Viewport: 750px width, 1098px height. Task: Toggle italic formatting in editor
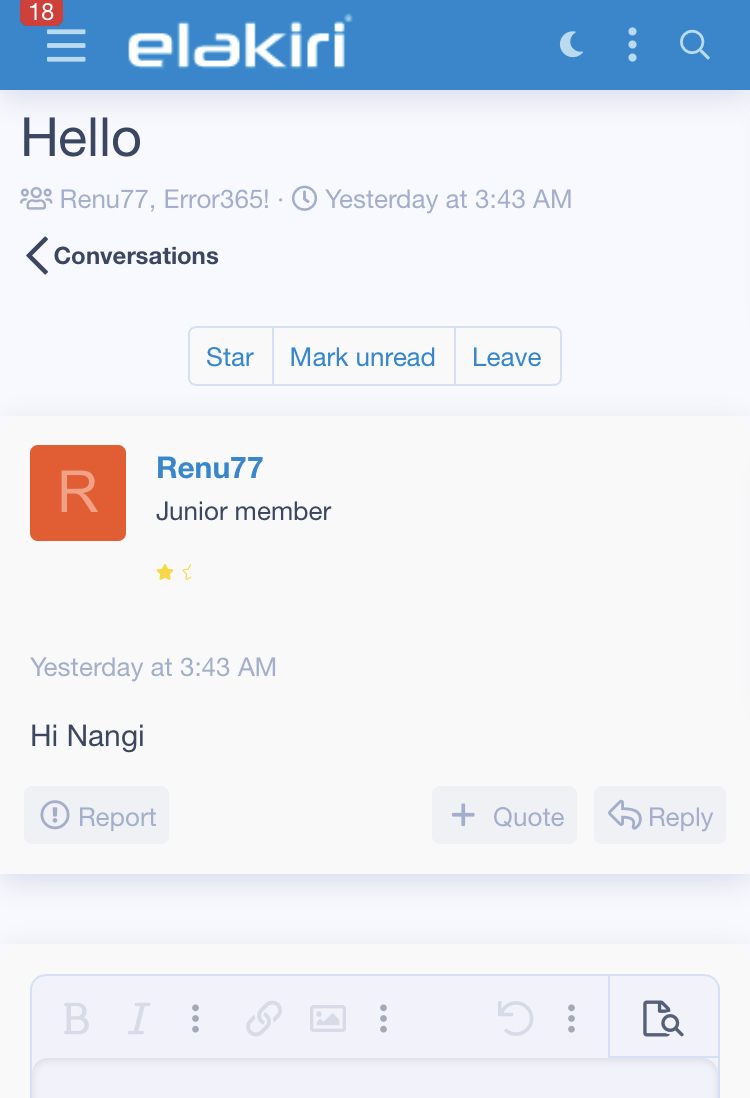point(139,1018)
